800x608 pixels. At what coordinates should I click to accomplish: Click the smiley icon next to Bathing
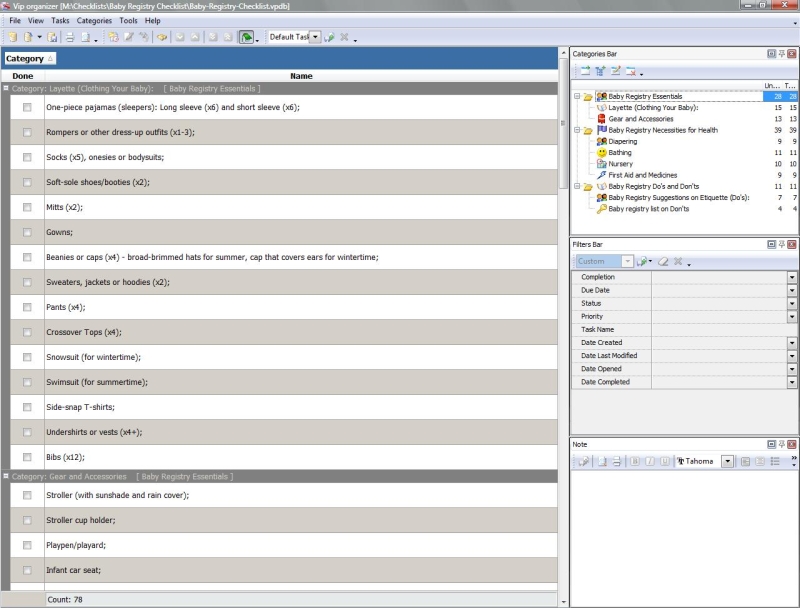click(x=602, y=153)
